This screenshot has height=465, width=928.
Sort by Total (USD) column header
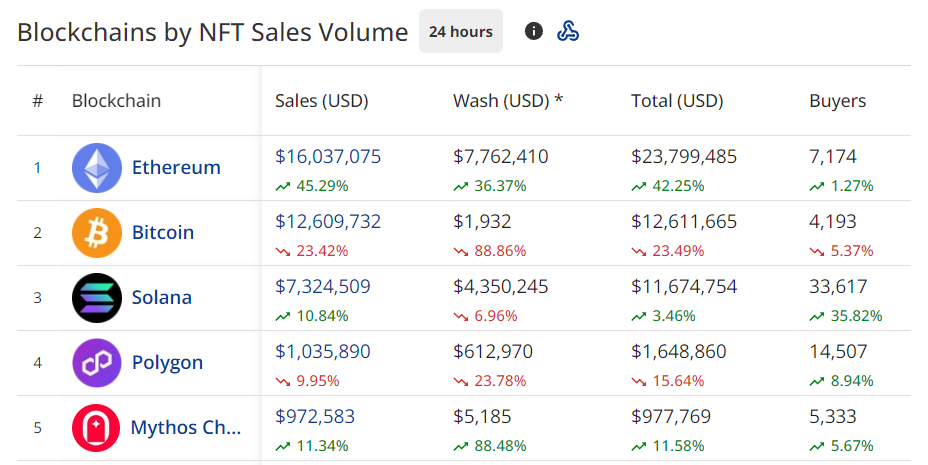click(677, 101)
